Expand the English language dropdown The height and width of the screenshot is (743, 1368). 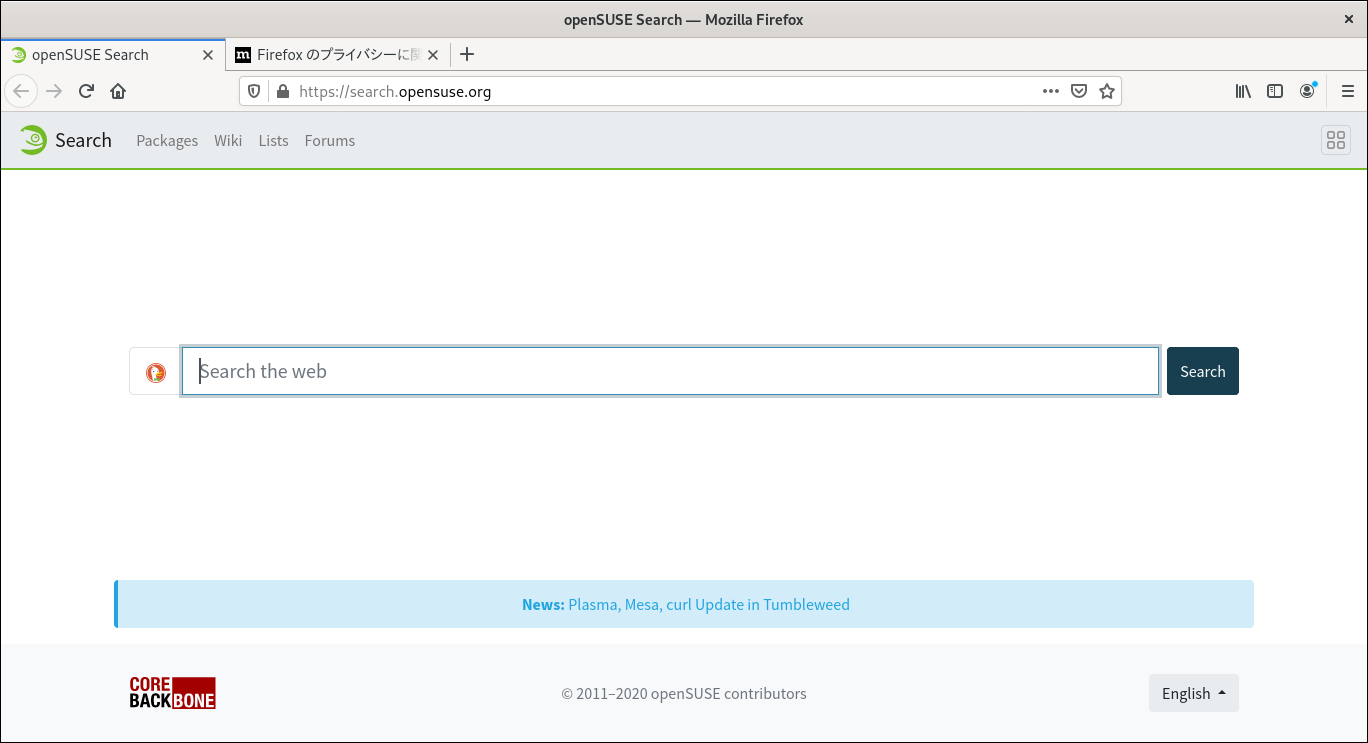pos(1194,693)
